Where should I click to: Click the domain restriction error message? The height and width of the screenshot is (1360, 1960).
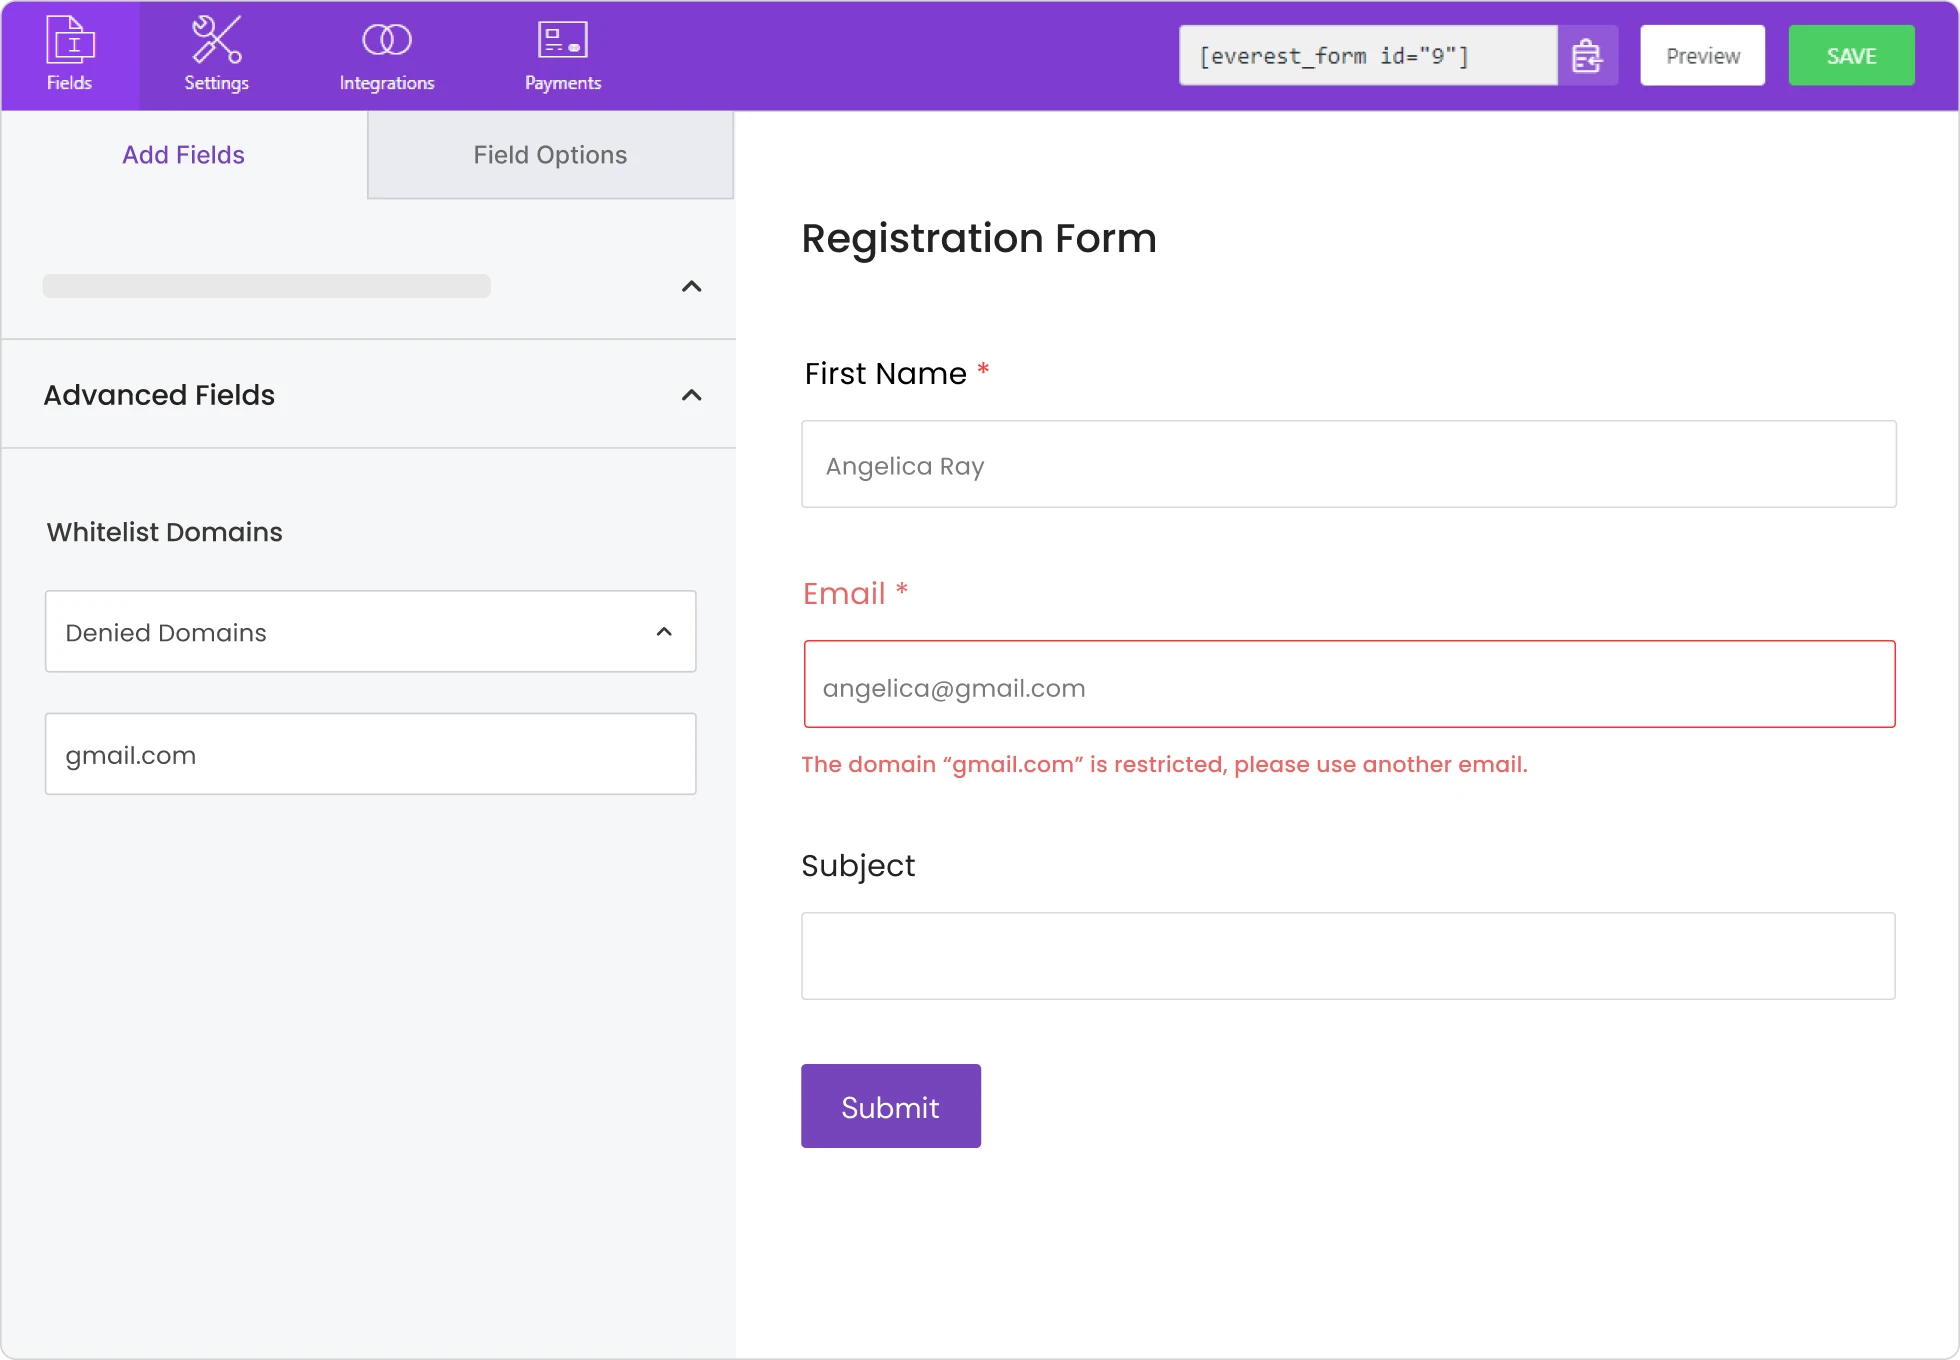coord(1163,764)
